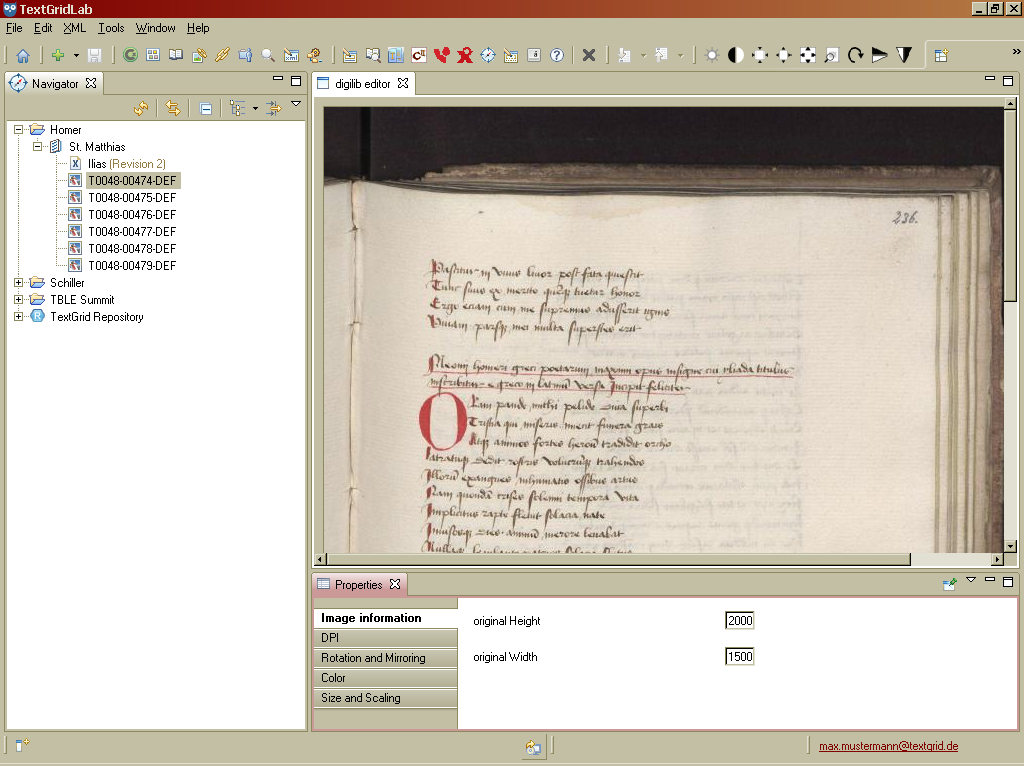The image size is (1024, 766).
Task: Open the Tools menu
Action: pyautogui.click(x=111, y=28)
